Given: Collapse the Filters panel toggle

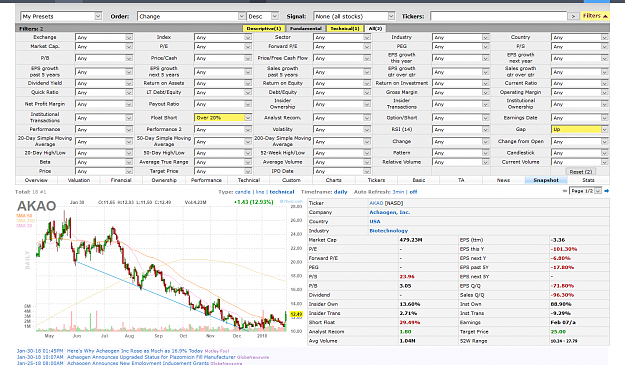Looking at the screenshot, I should [x=595, y=16].
